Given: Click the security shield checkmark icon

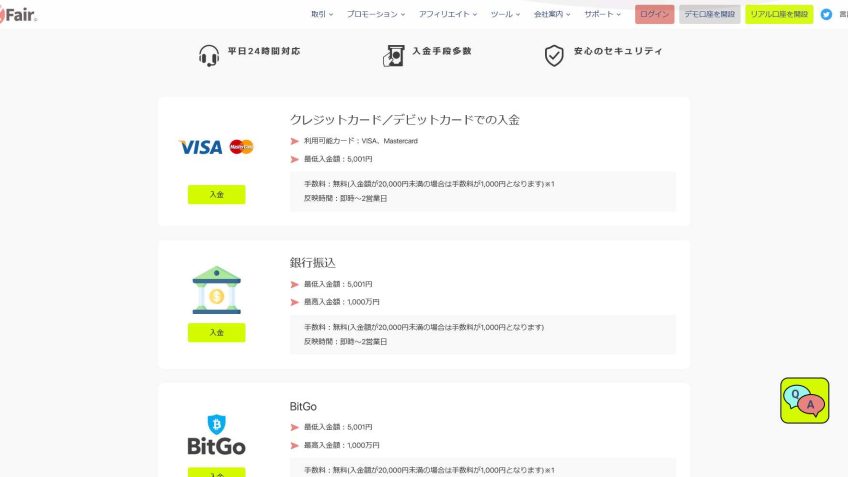Looking at the screenshot, I should (554, 55).
